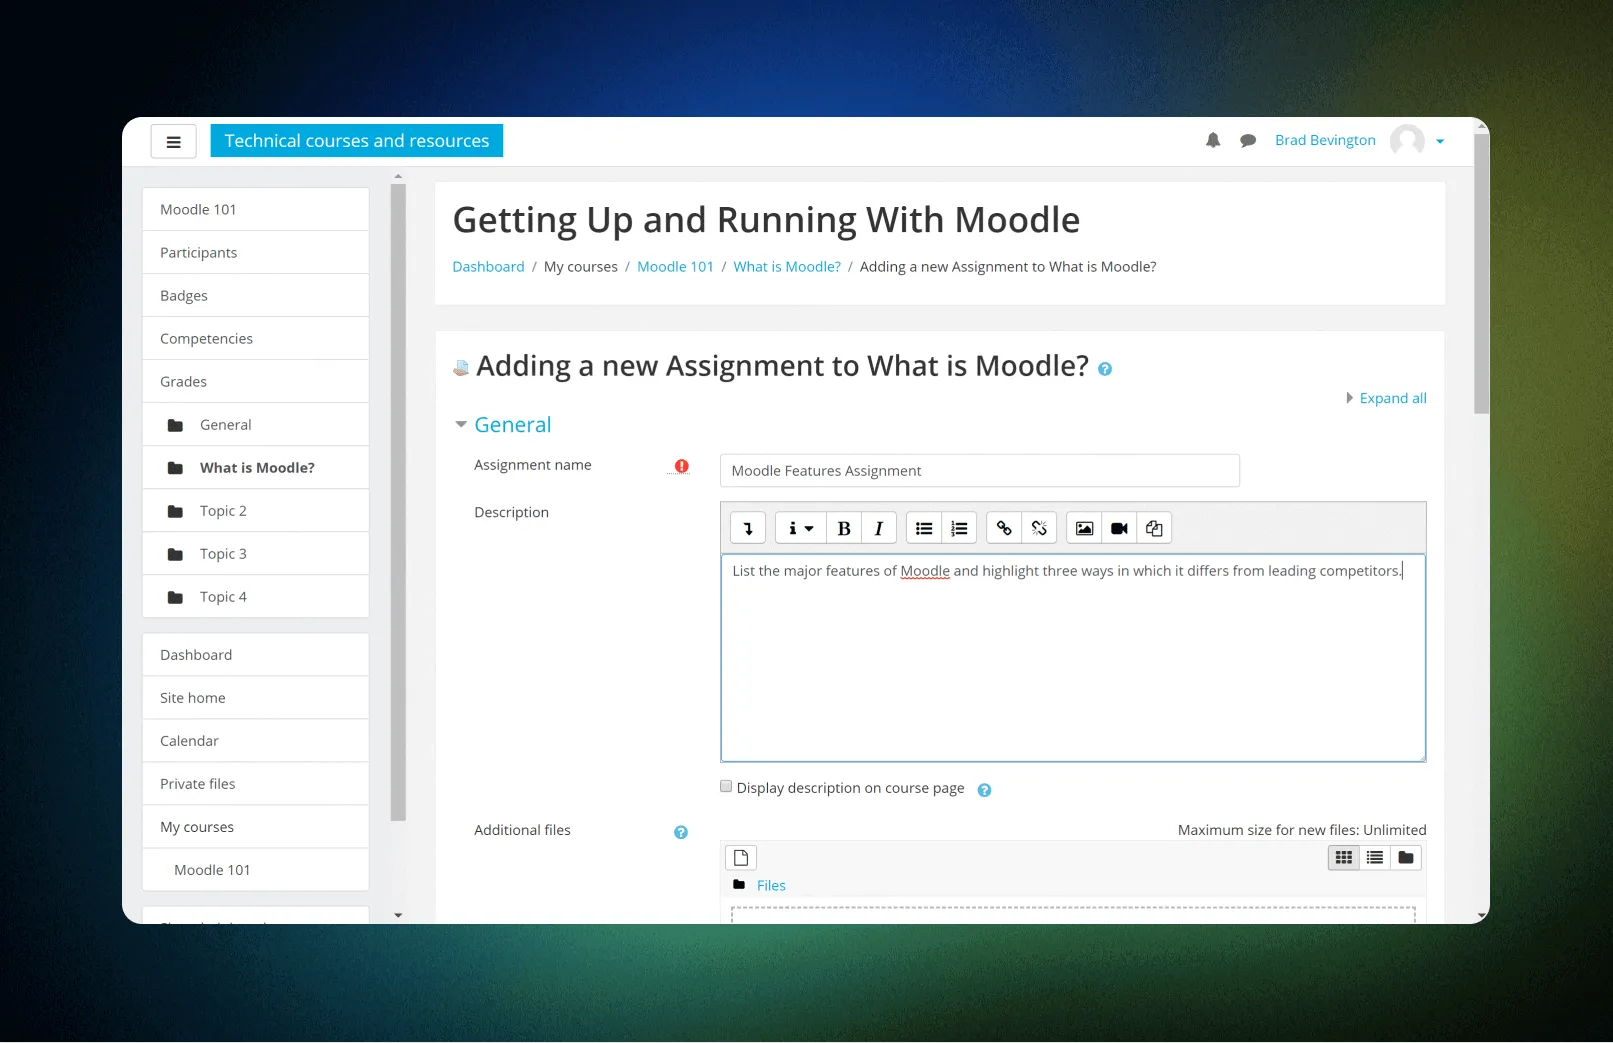The image size is (1613, 1043).
Task: Click the required field warning icon
Action: 682,466
